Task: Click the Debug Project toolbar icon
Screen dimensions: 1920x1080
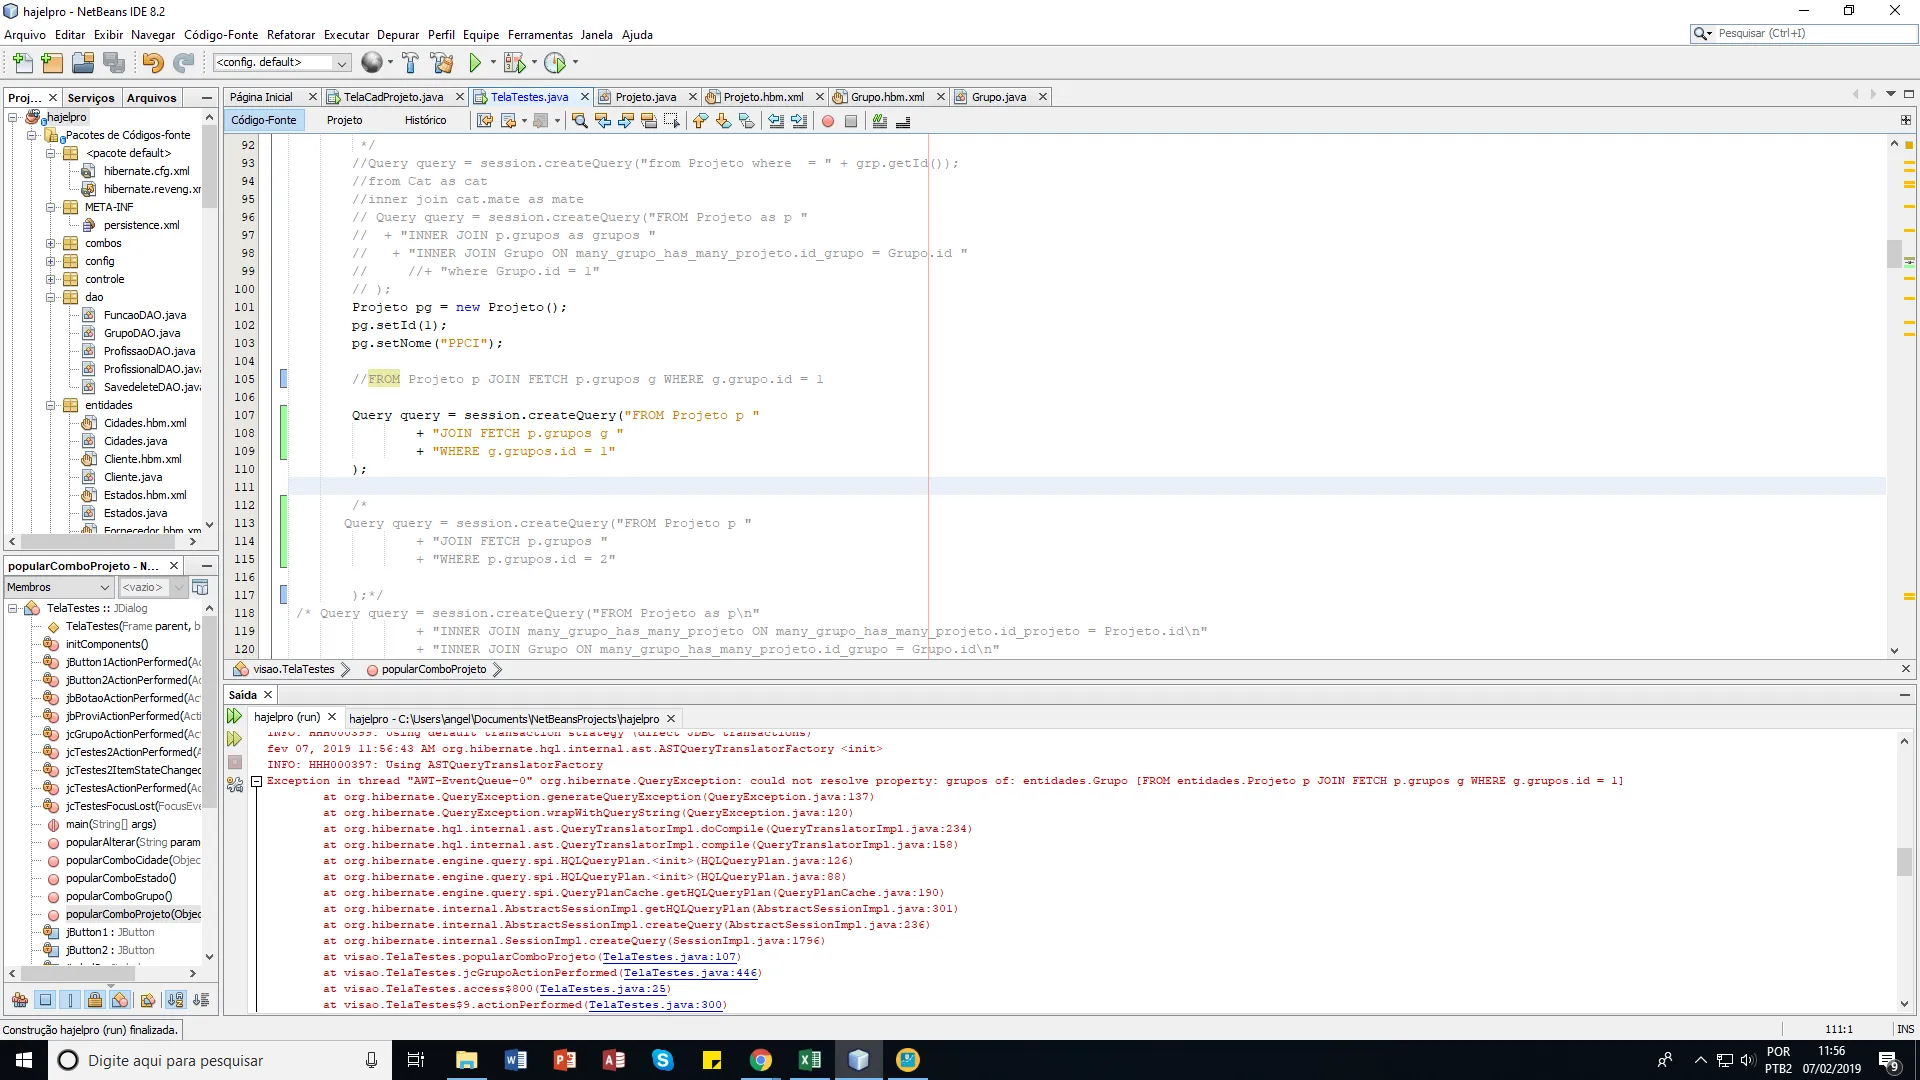Action: click(x=514, y=63)
